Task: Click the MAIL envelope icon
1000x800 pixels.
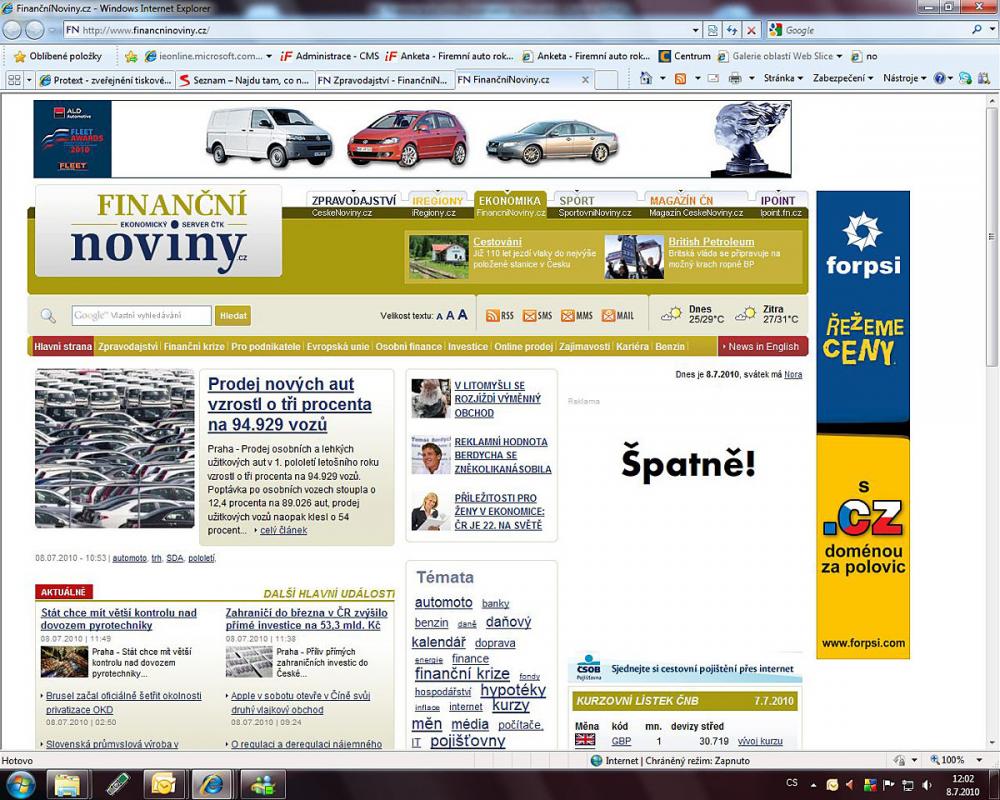Action: tap(608, 315)
